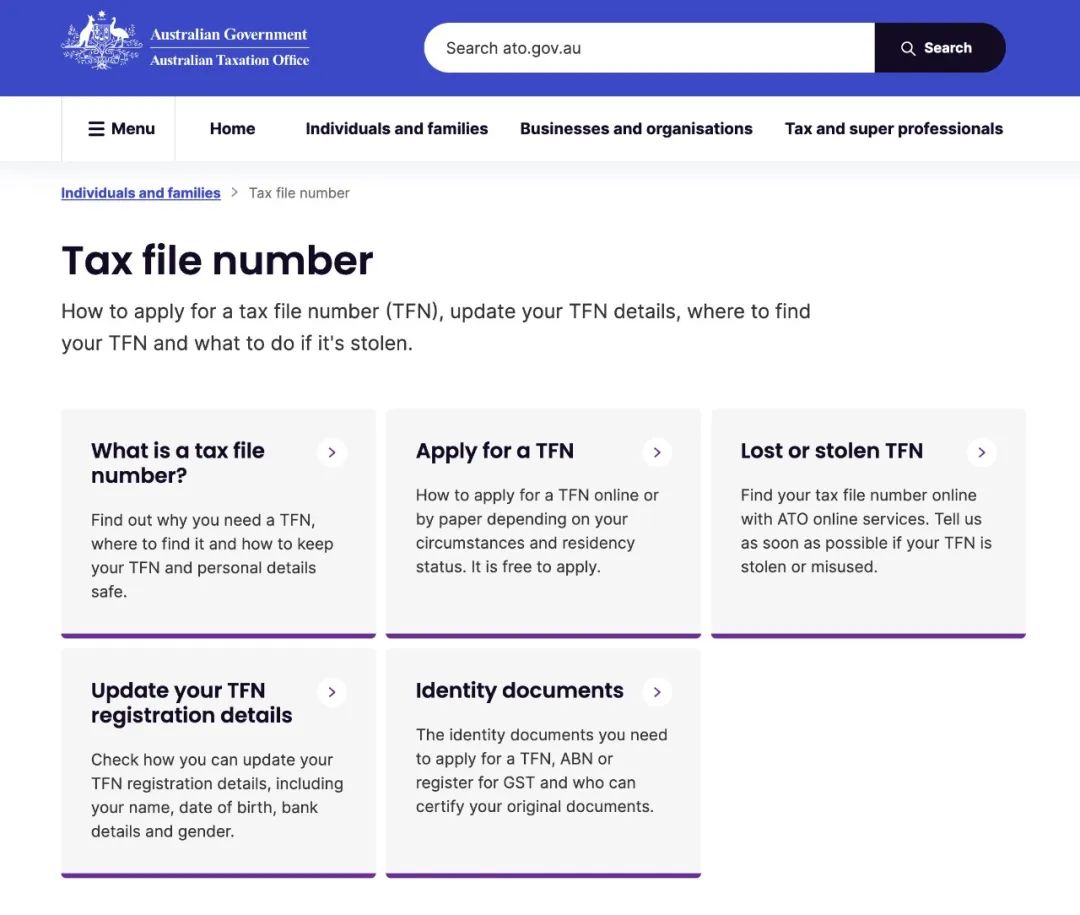Click description 'Find out why you need a TFN'

pos(212,555)
